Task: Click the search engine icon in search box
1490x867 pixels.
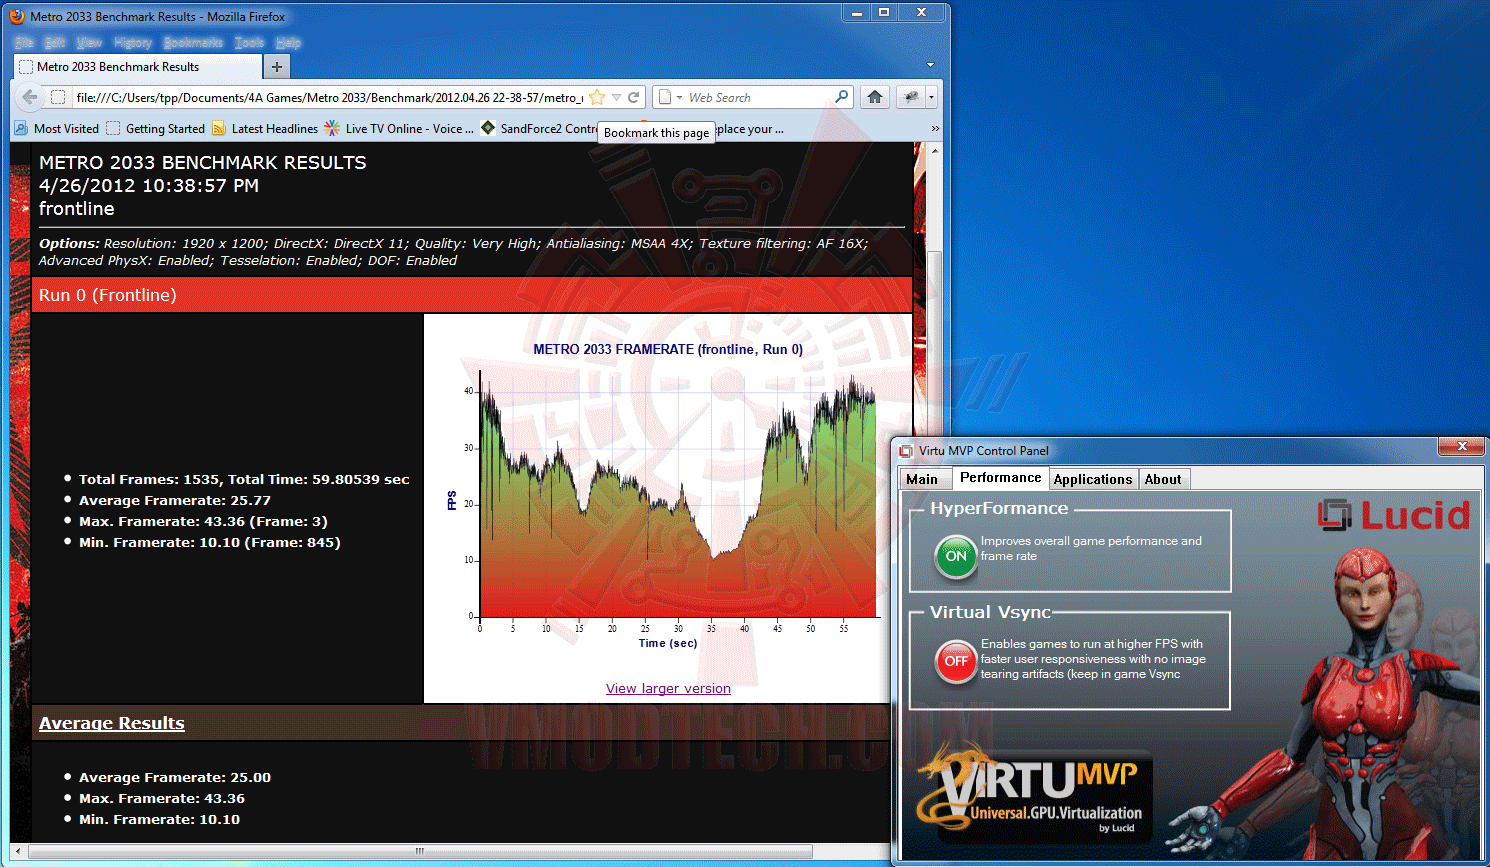Action: [x=665, y=97]
